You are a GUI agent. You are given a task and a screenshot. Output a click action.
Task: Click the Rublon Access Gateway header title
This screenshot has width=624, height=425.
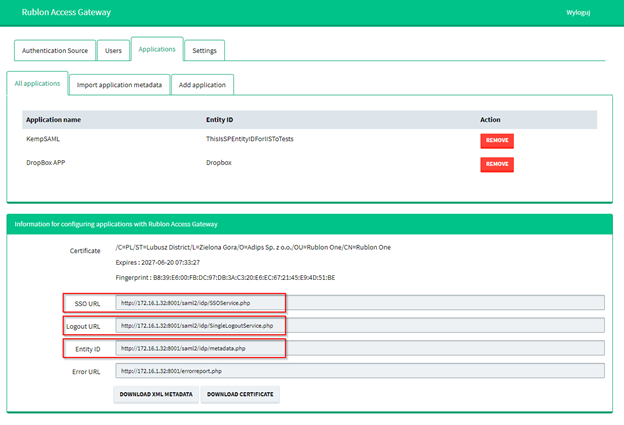(x=66, y=13)
